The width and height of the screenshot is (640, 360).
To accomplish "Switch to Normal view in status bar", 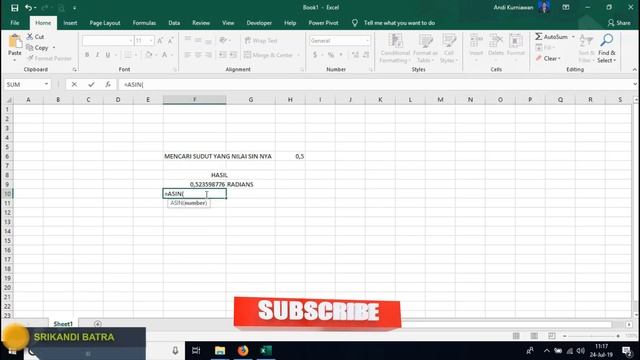I will [x=516, y=336].
